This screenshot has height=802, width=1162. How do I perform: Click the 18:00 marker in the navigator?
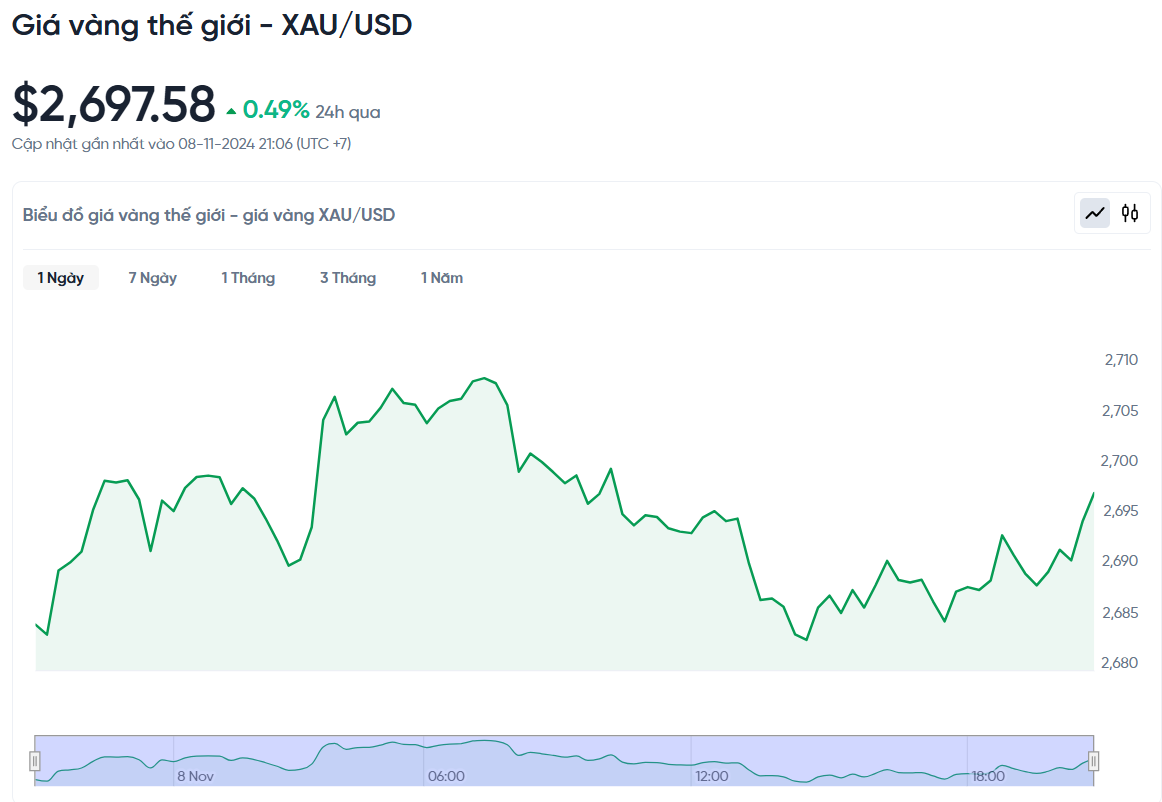988,776
